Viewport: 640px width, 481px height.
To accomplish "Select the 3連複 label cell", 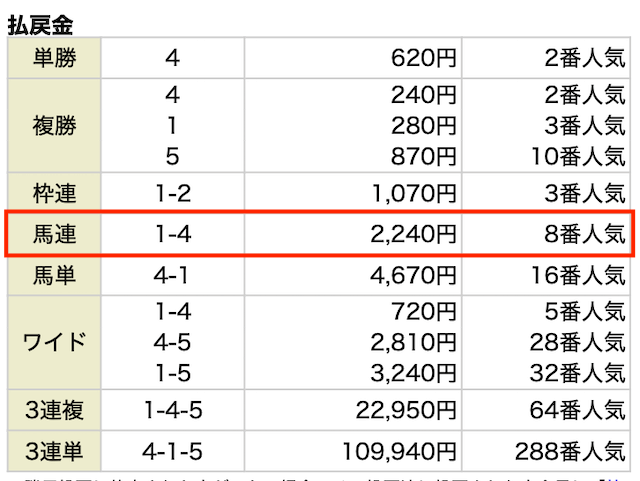I will pos(54,410).
